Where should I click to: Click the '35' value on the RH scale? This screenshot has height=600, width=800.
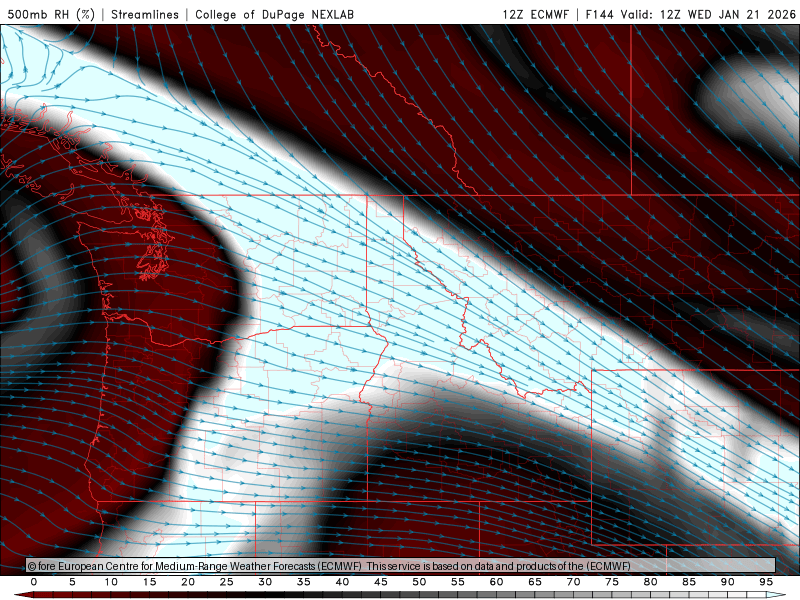point(304,582)
